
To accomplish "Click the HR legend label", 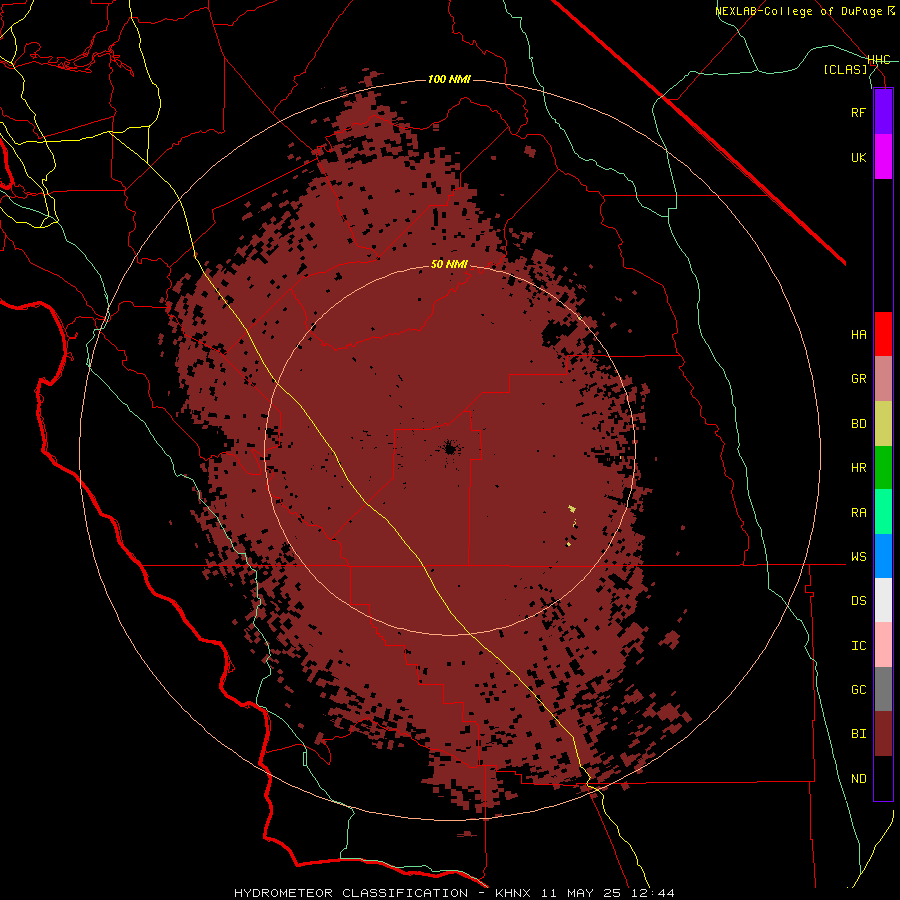I will point(858,468).
